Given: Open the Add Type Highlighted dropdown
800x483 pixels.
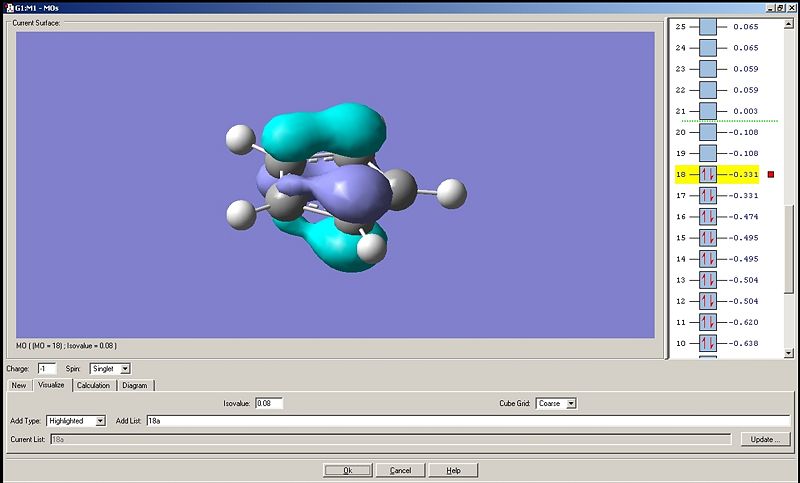Looking at the screenshot, I should coord(101,421).
